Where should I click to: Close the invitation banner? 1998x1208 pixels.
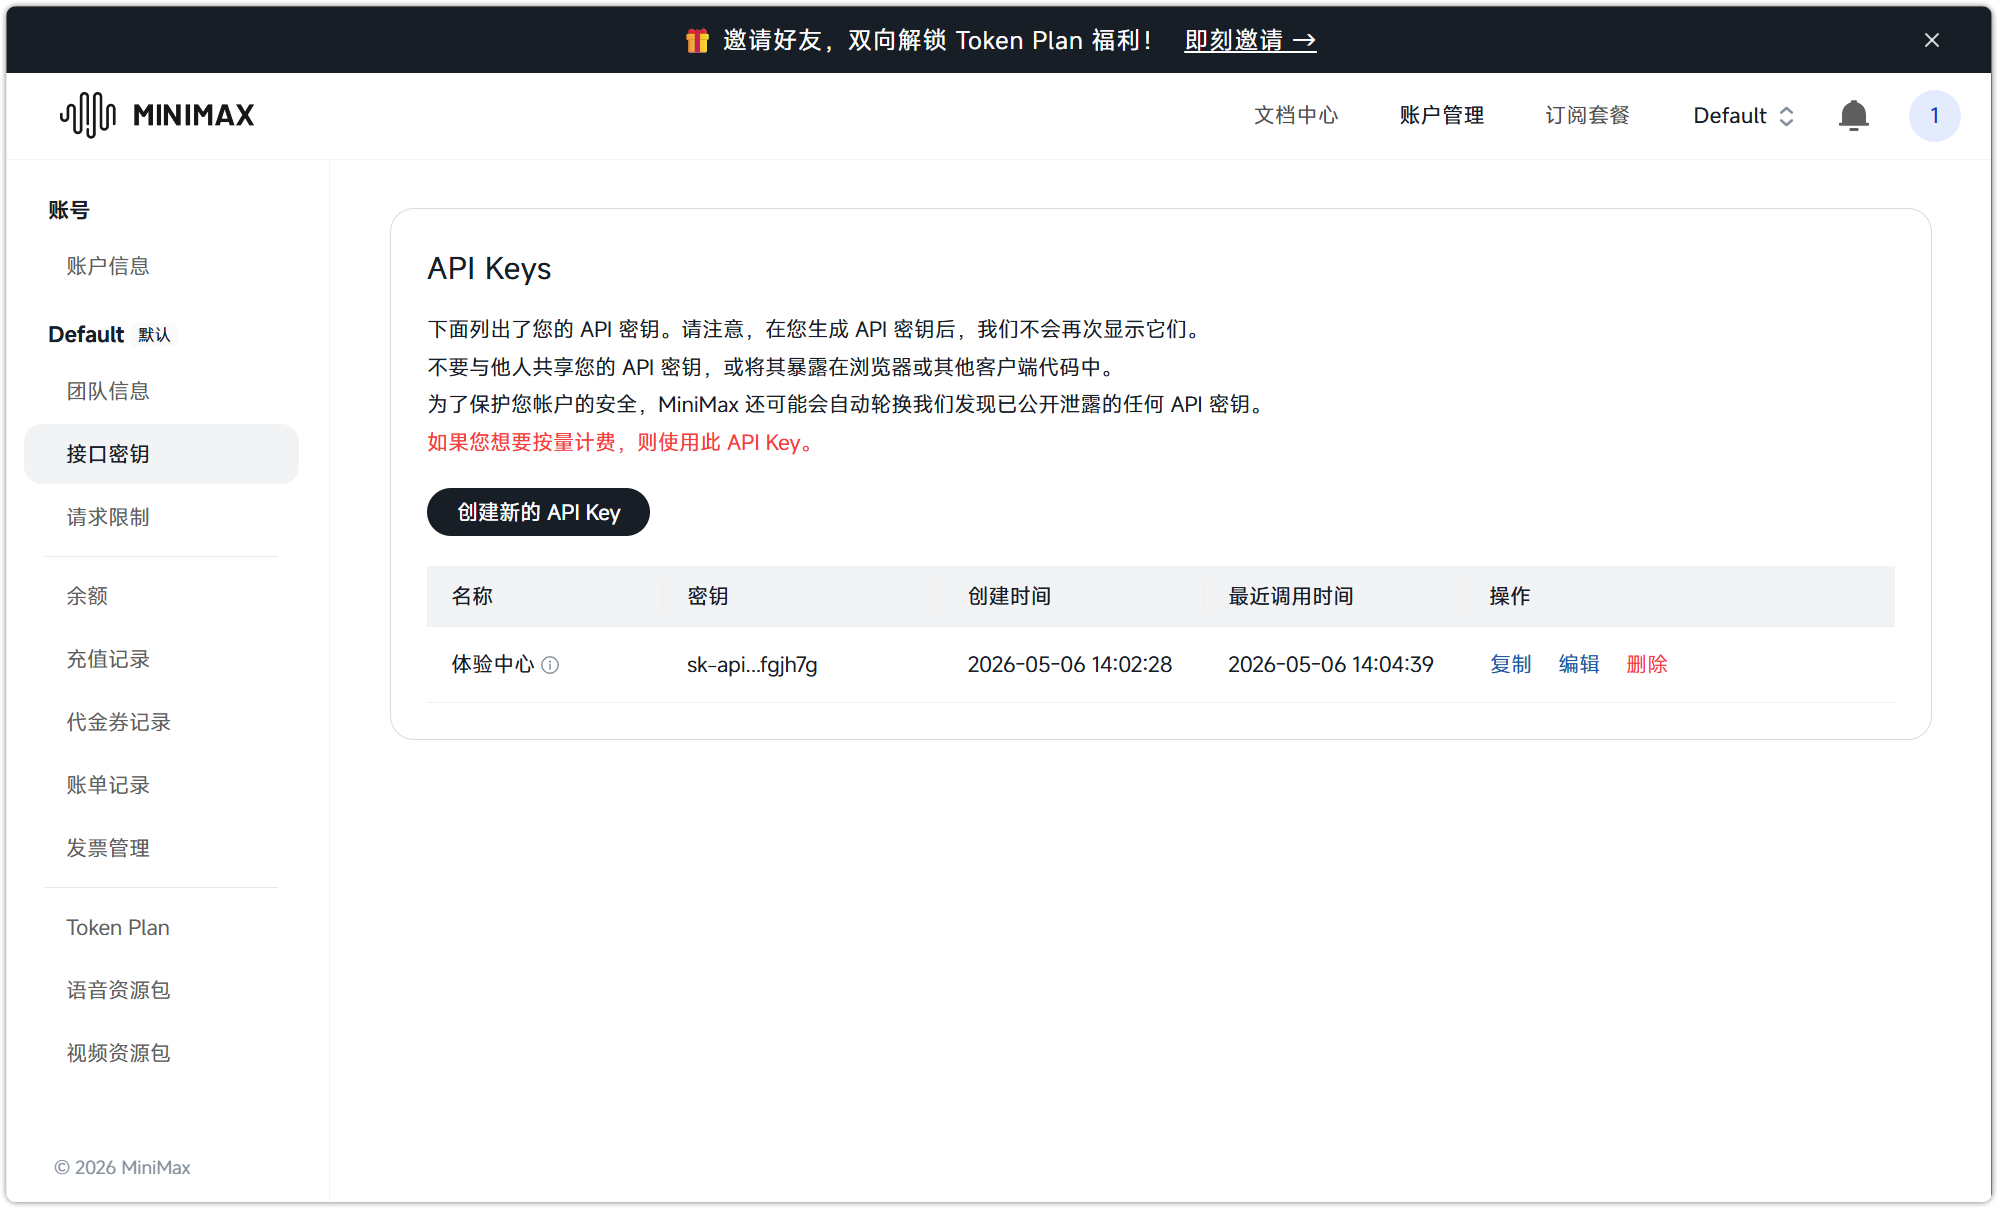pyautogui.click(x=1932, y=40)
